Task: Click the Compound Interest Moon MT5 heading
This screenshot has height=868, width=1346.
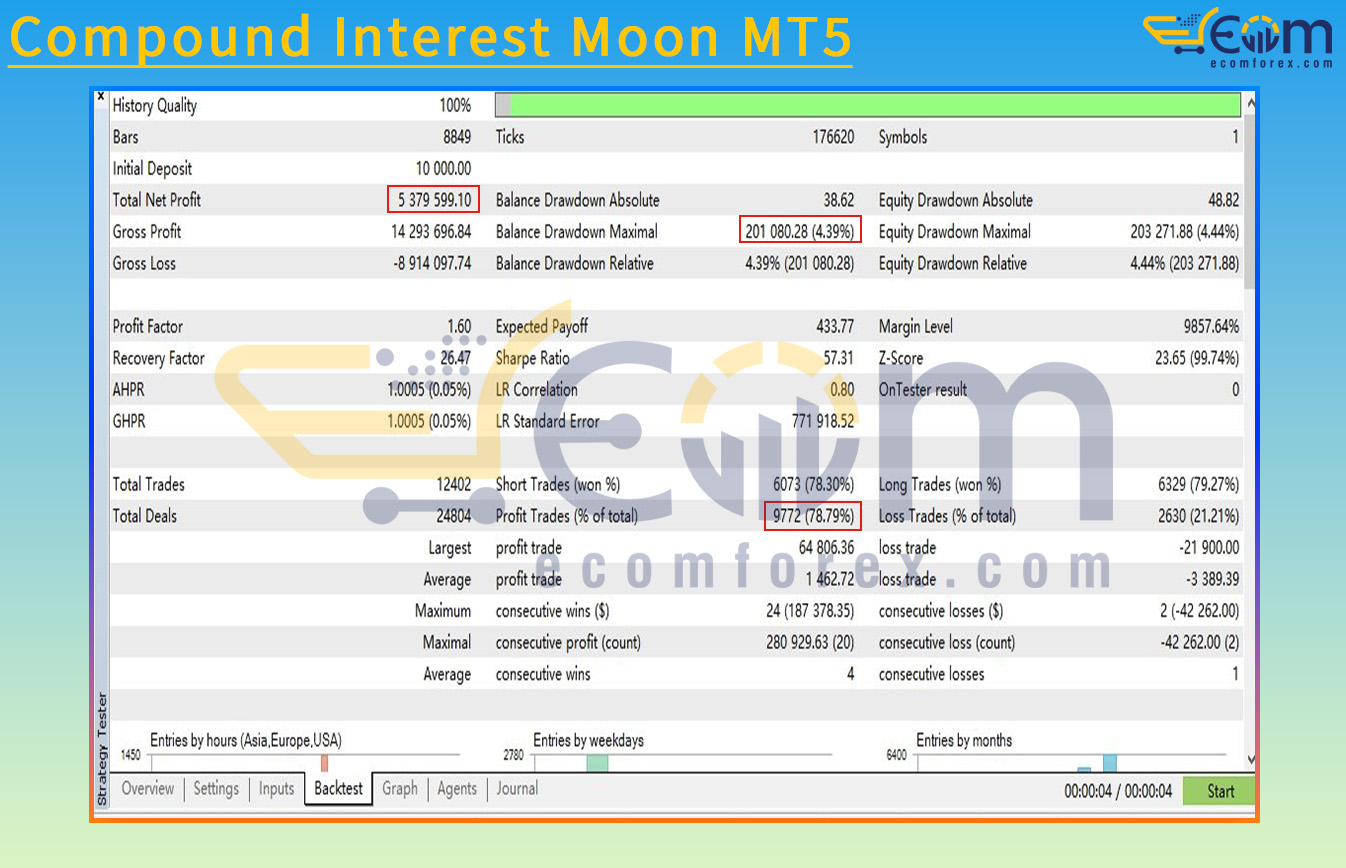Action: pyautogui.click(x=430, y=36)
